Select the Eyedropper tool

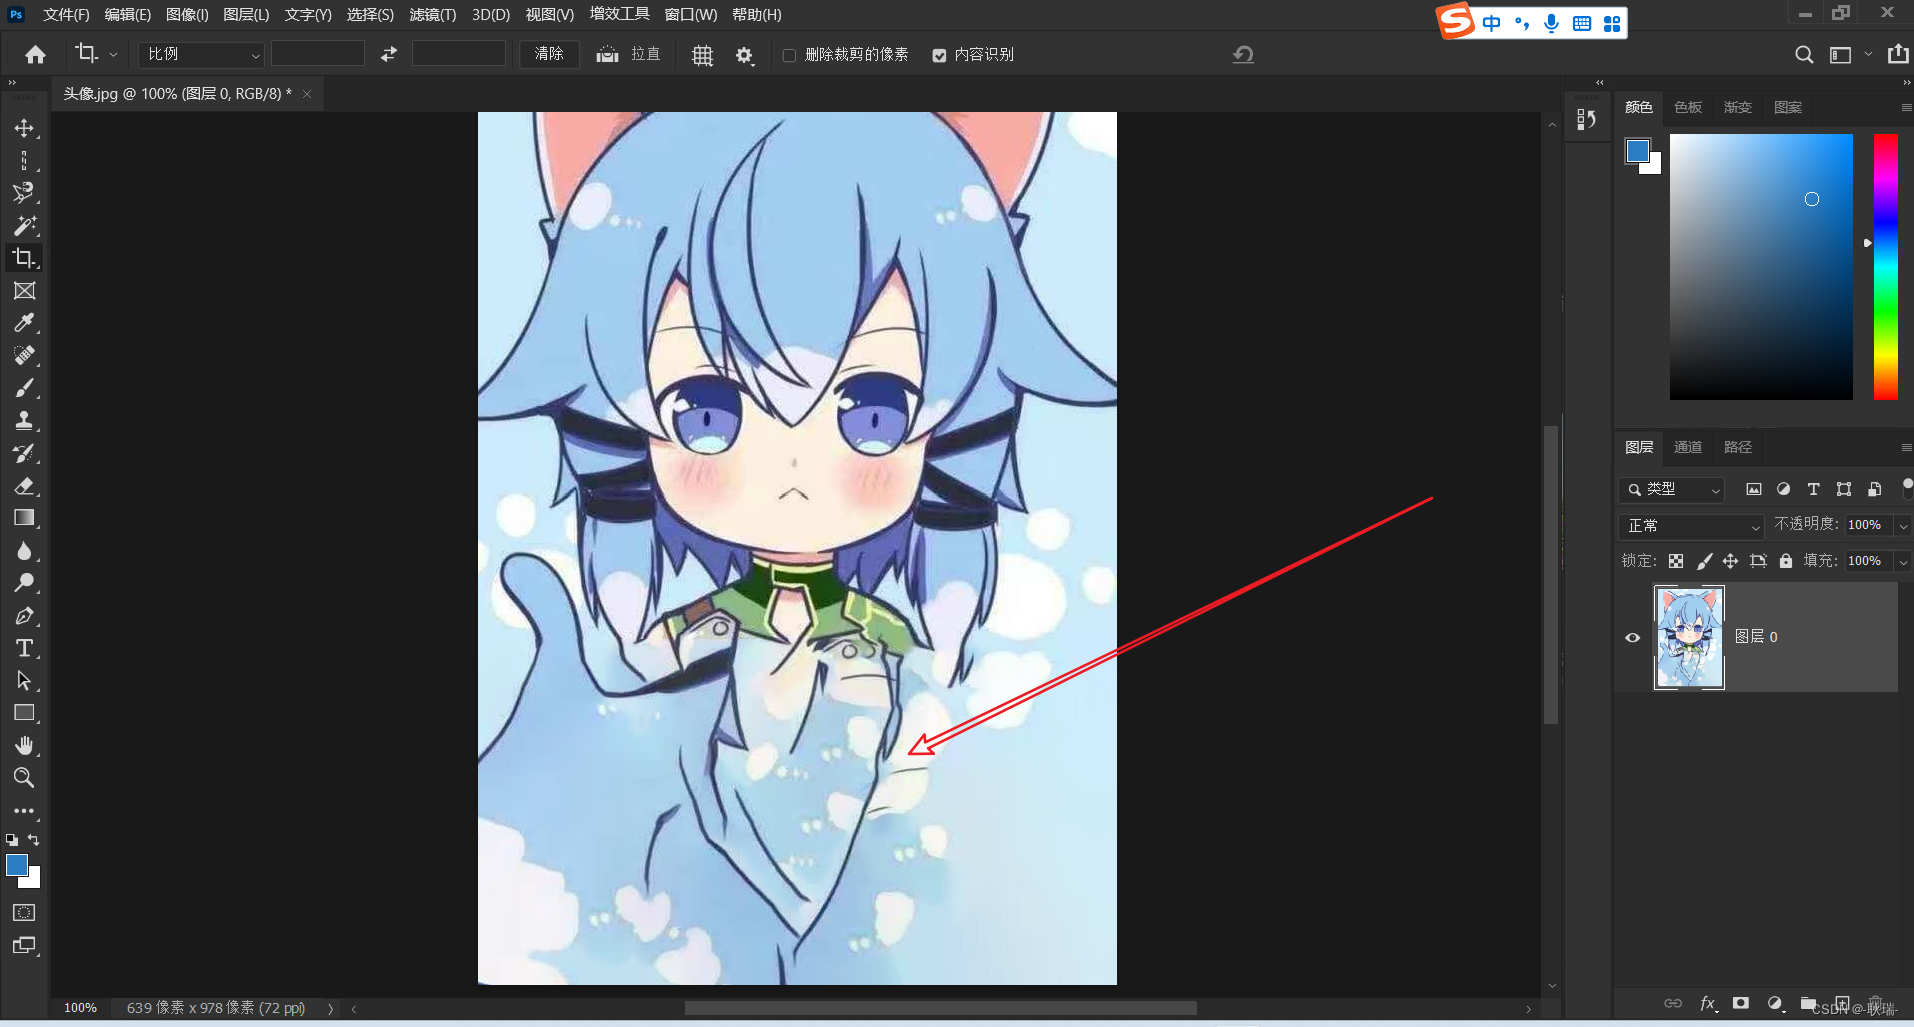pyautogui.click(x=24, y=323)
